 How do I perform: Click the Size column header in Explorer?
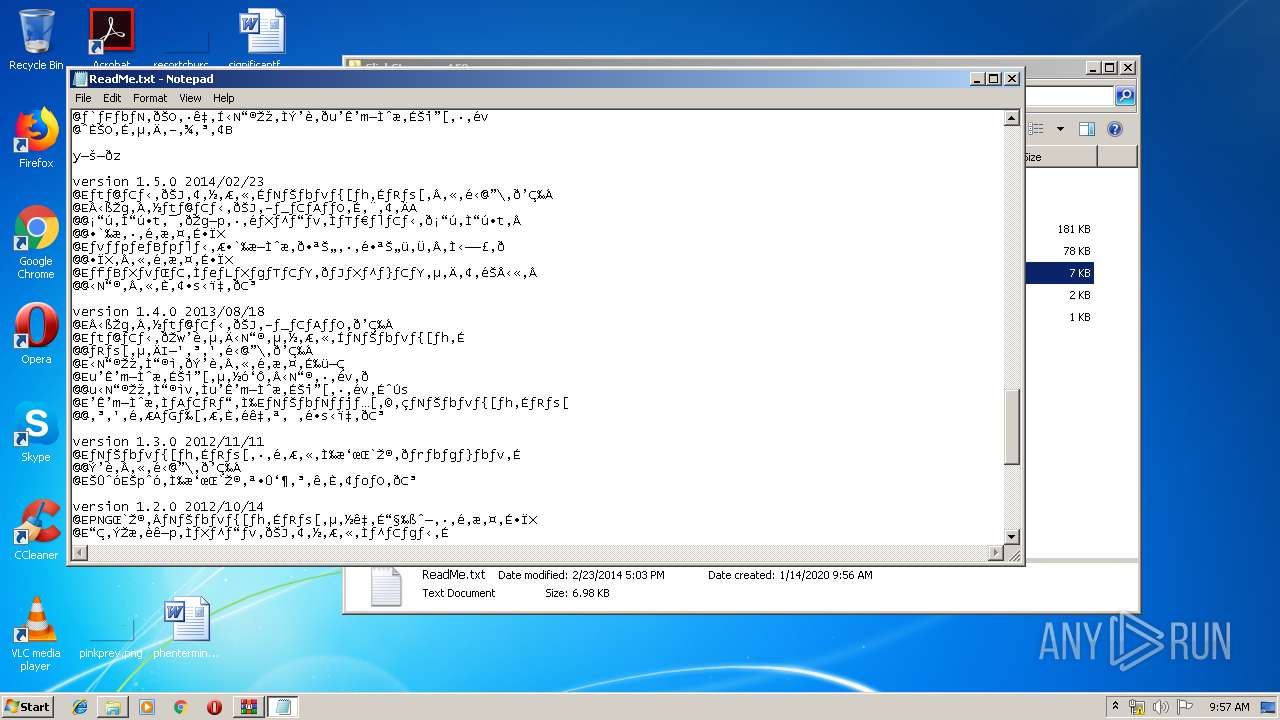coord(1060,157)
